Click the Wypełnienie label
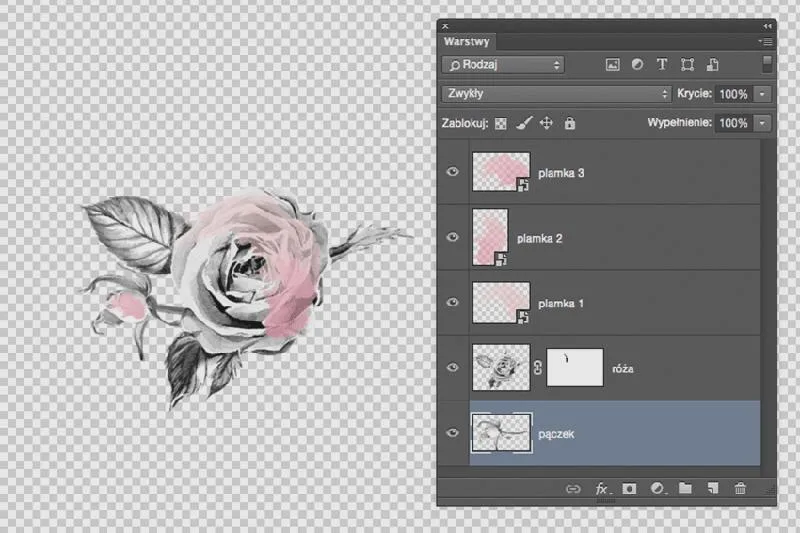Image resolution: width=800 pixels, height=533 pixels. (679, 123)
